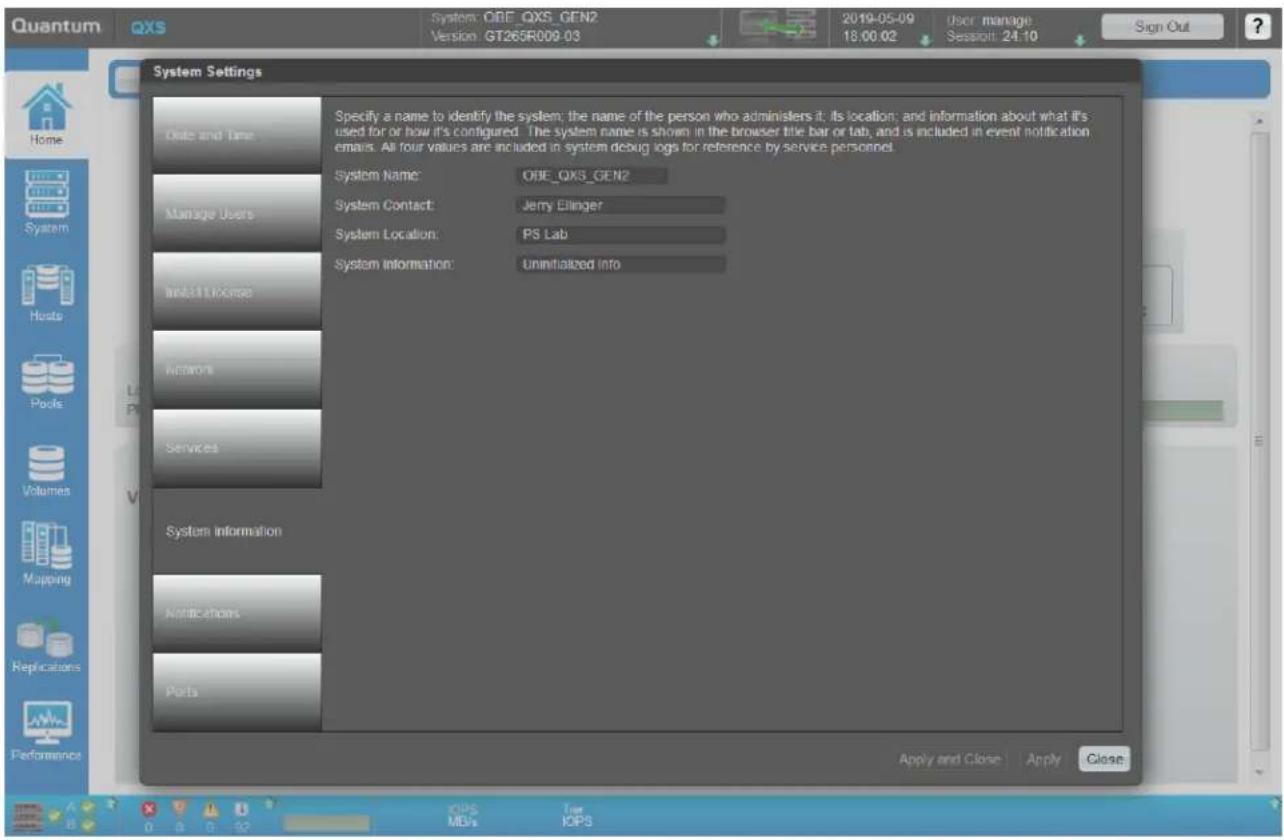Click the date 2019-05-09 in the header

[878, 20]
